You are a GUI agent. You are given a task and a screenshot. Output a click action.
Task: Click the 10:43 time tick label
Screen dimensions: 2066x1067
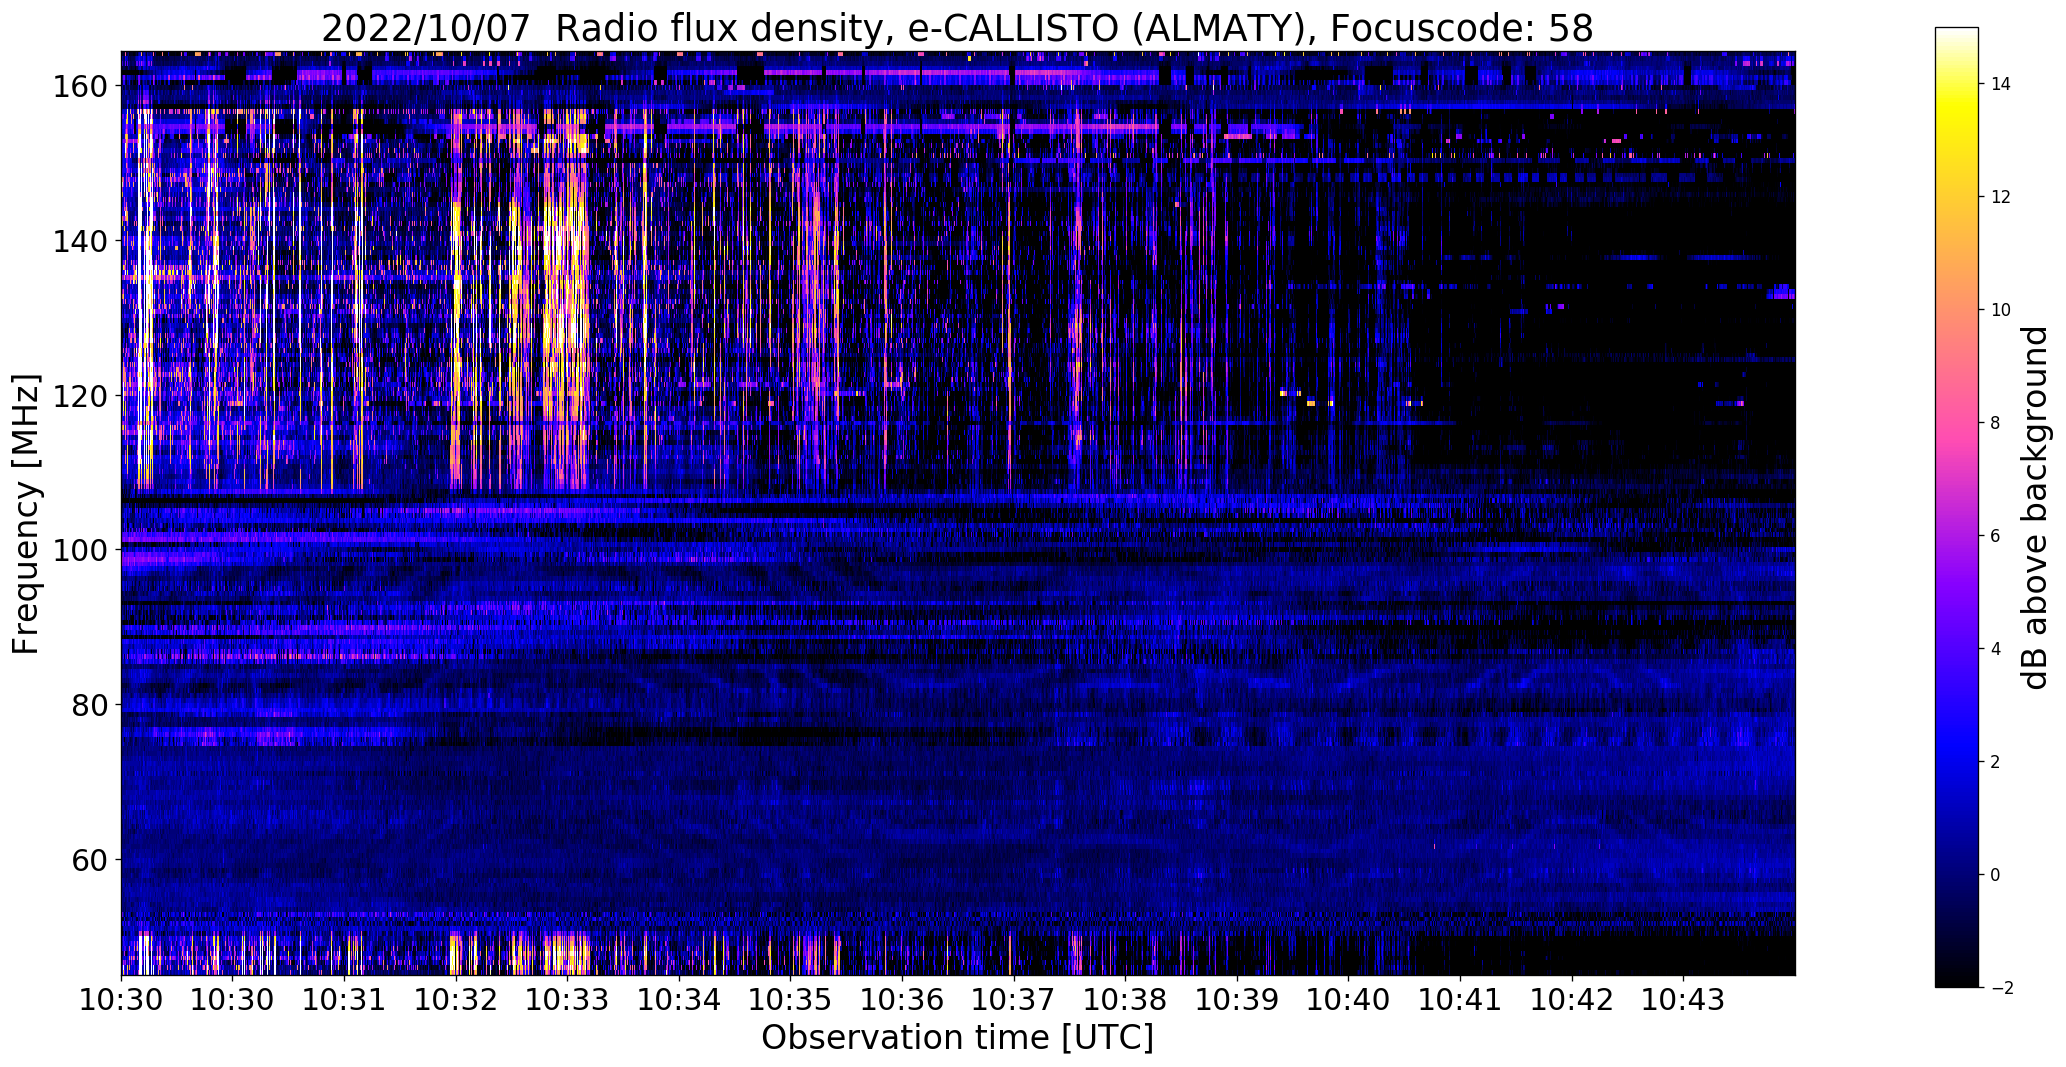tap(1684, 1000)
